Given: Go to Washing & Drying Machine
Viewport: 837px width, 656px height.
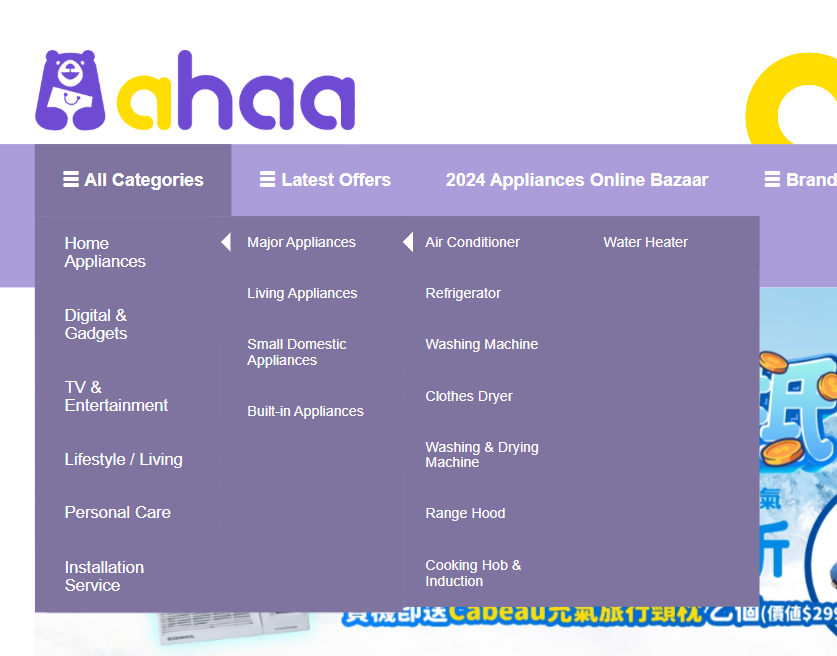Looking at the screenshot, I should (482, 455).
